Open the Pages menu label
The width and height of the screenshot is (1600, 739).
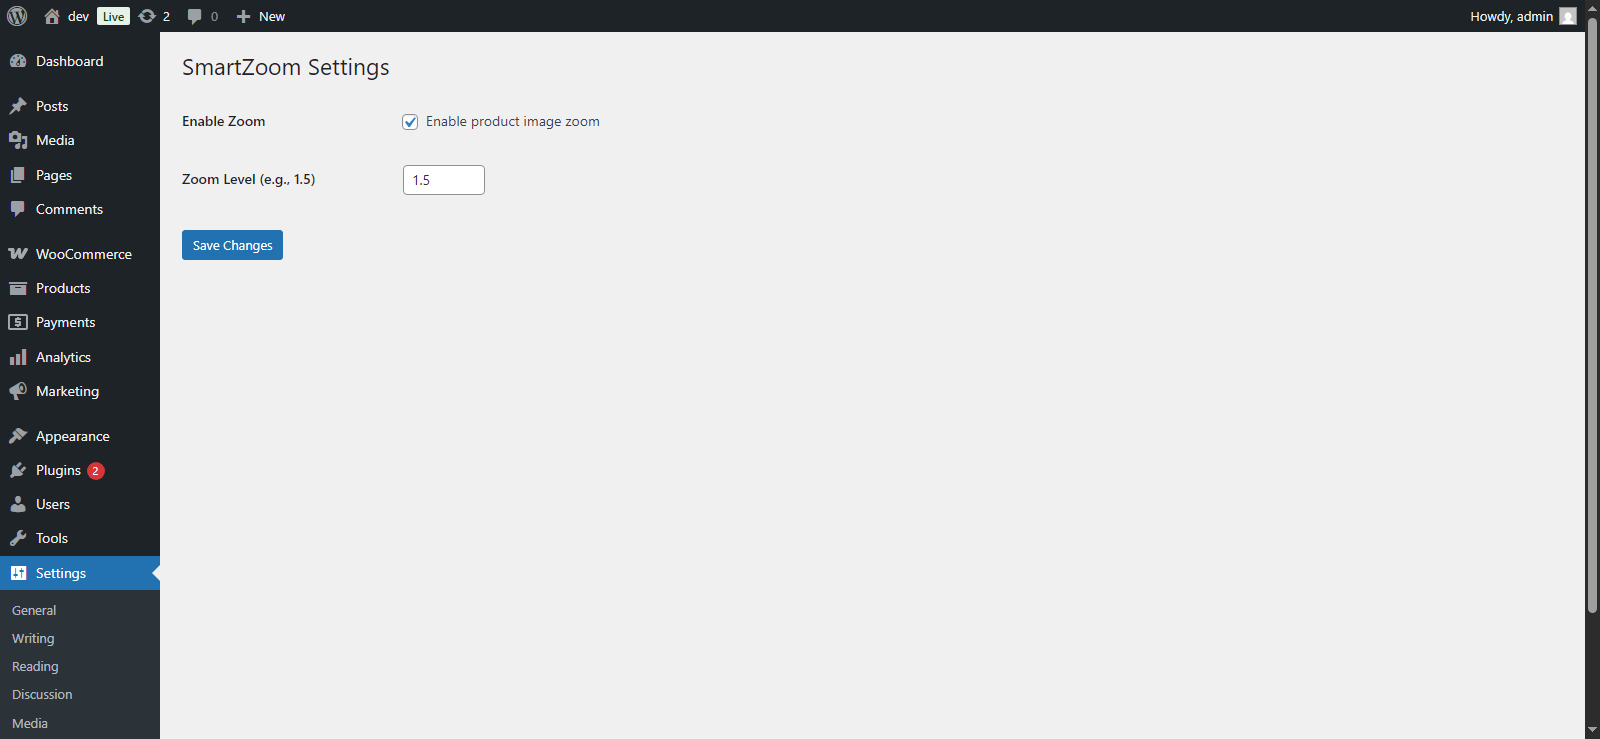(54, 175)
